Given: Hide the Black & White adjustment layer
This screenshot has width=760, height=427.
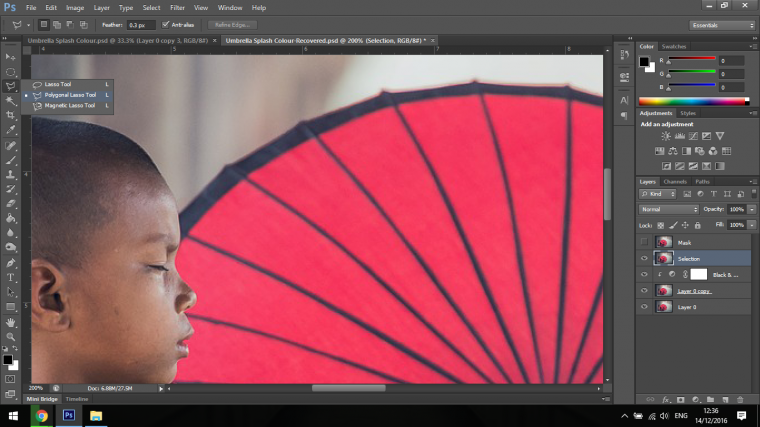Looking at the screenshot, I should tap(644, 274).
